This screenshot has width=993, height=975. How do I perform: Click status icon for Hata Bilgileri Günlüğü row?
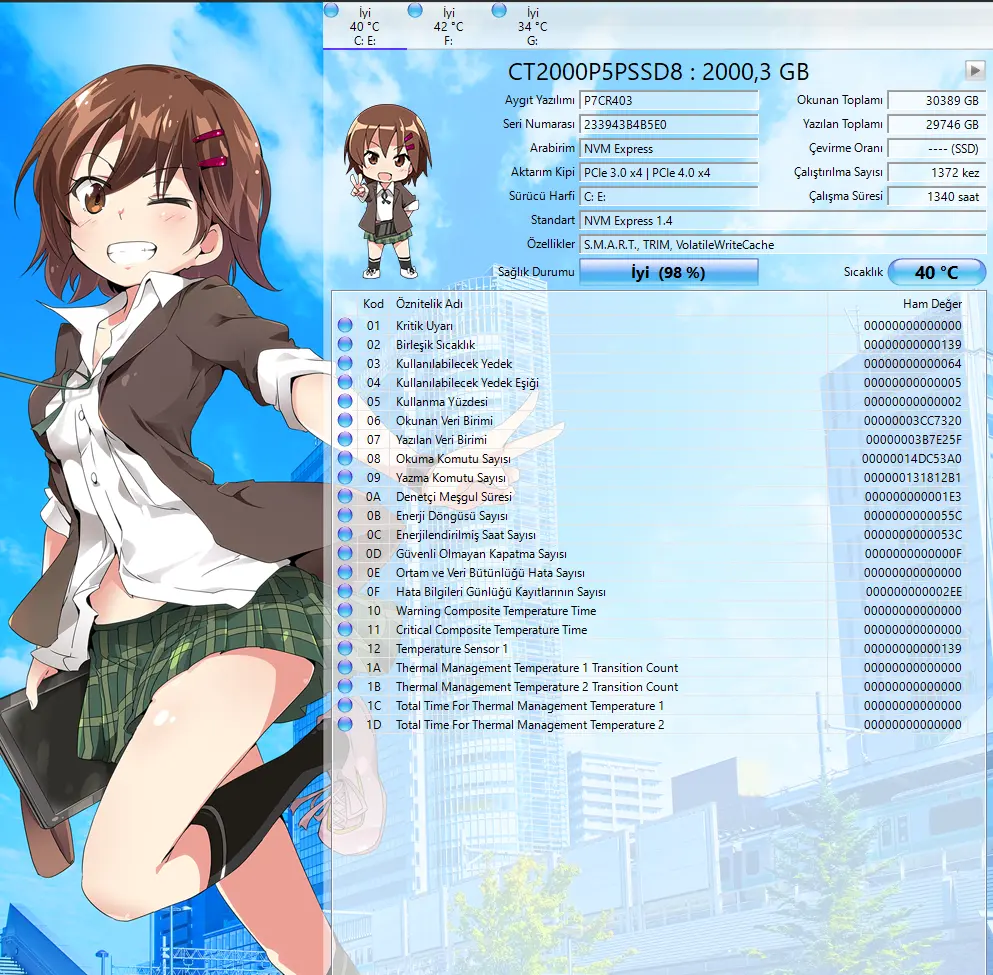[x=345, y=591]
